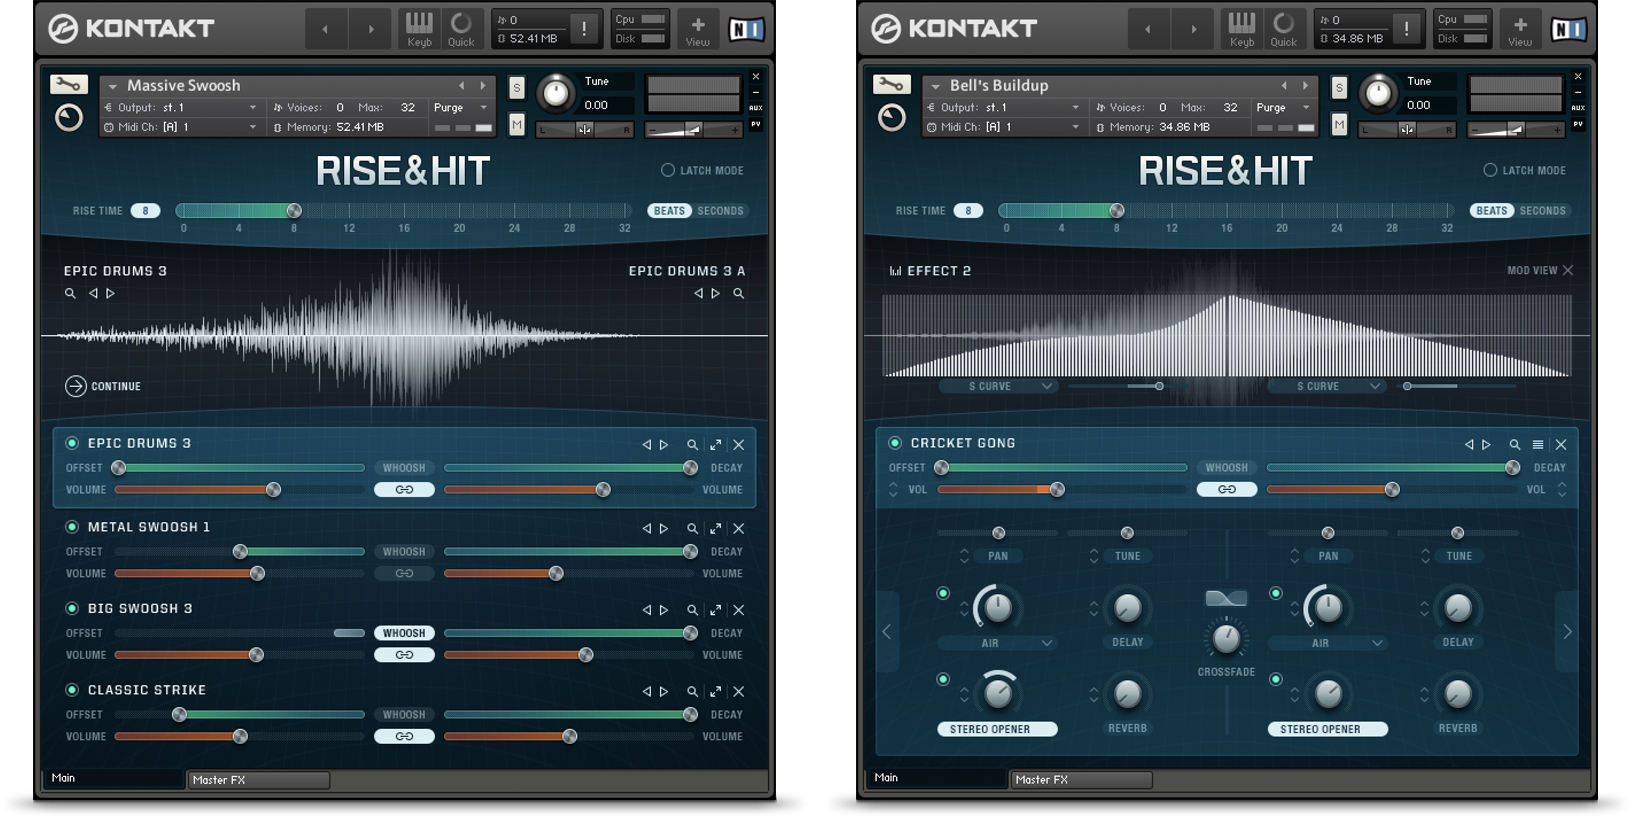The image size is (1631, 818).
Task: Toggle the Epic Drums 3 layer on/off
Action: [x=72, y=443]
